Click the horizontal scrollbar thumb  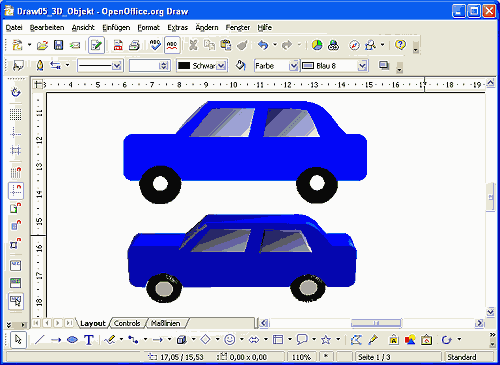pos(376,323)
